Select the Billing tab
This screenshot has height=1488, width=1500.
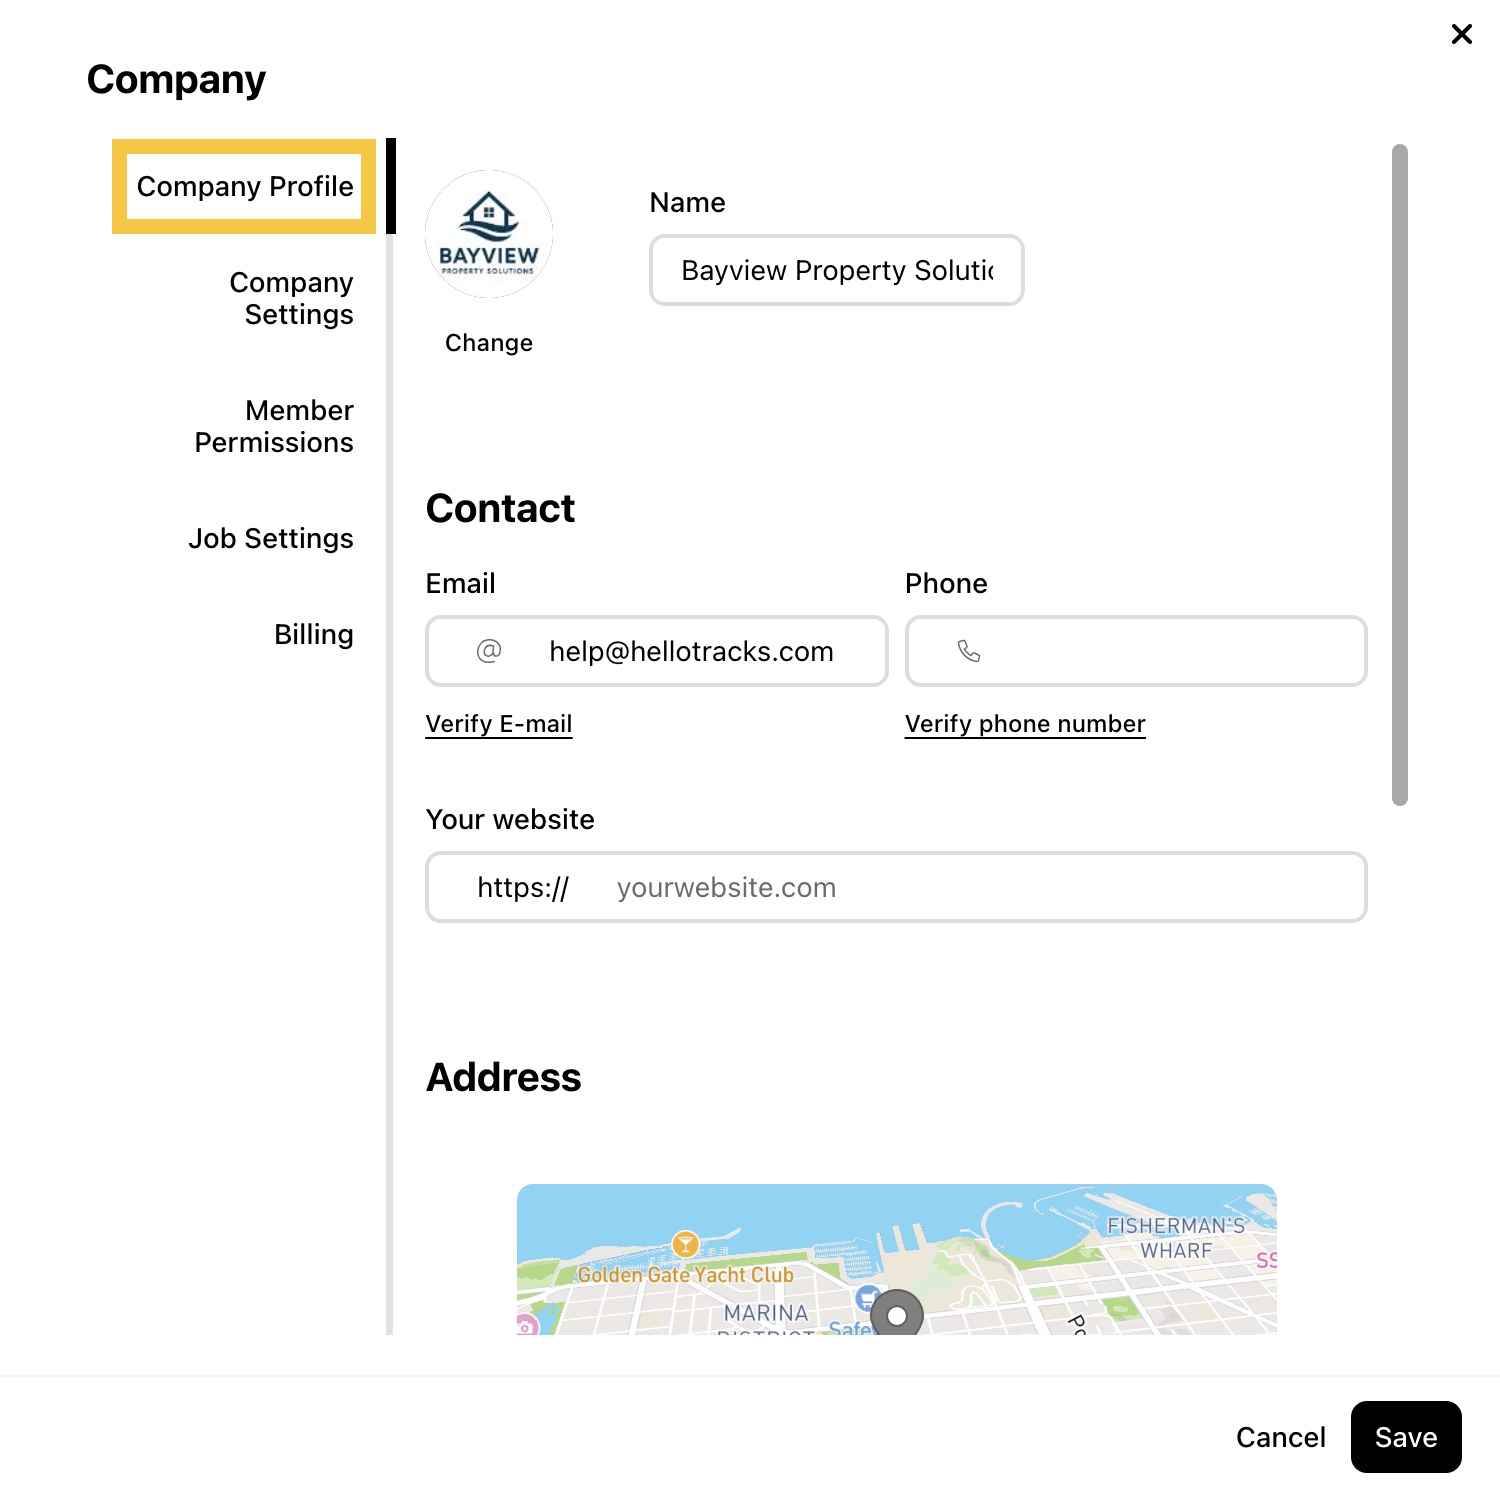coord(314,634)
